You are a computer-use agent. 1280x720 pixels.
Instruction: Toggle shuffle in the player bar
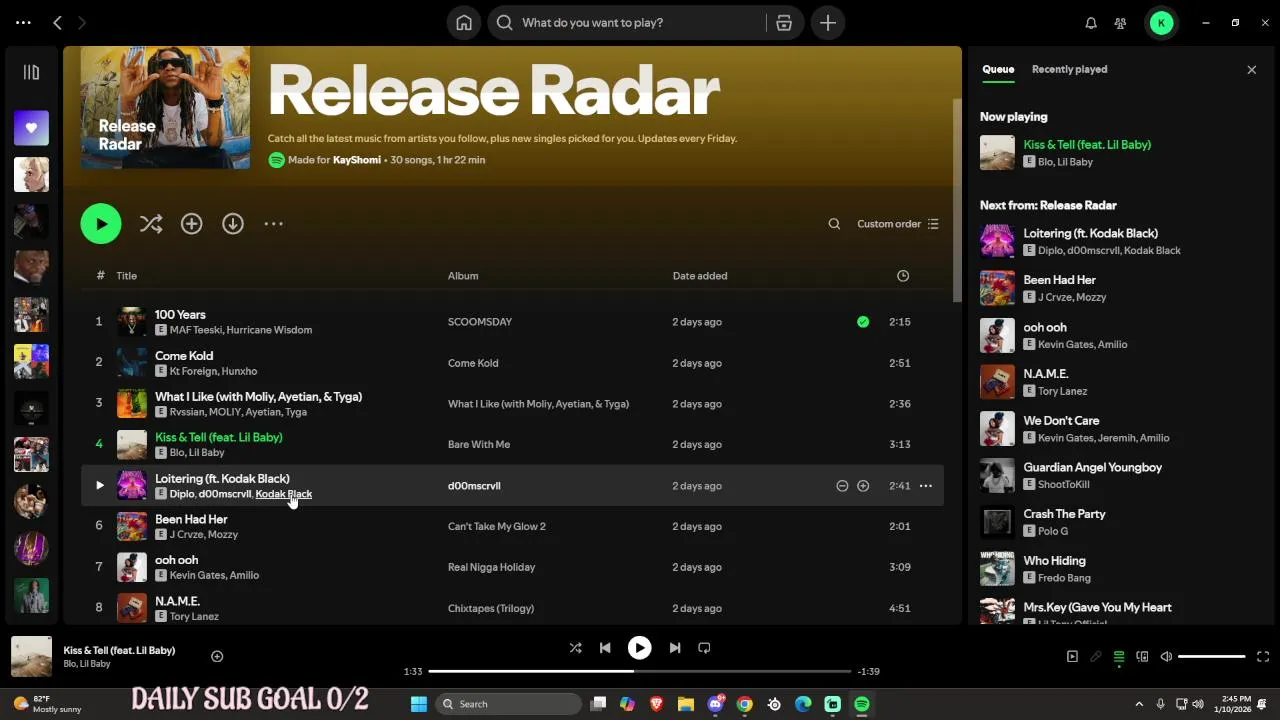[575, 648]
